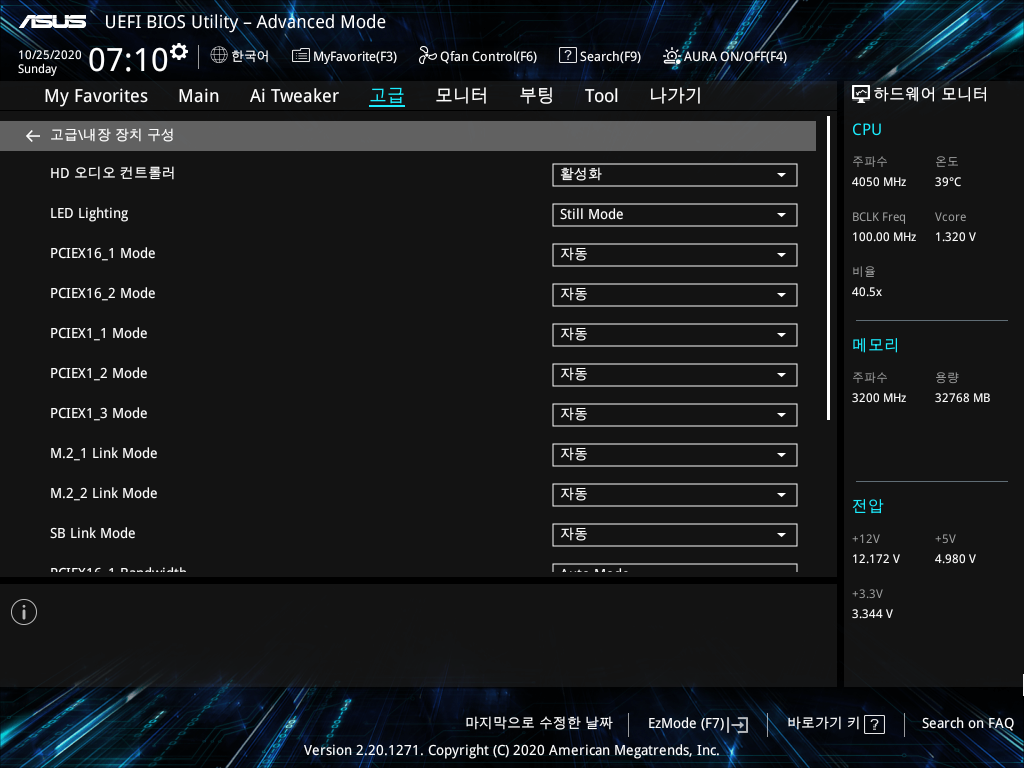Click the CPU heading in hardware monitor

coord(867,129)
